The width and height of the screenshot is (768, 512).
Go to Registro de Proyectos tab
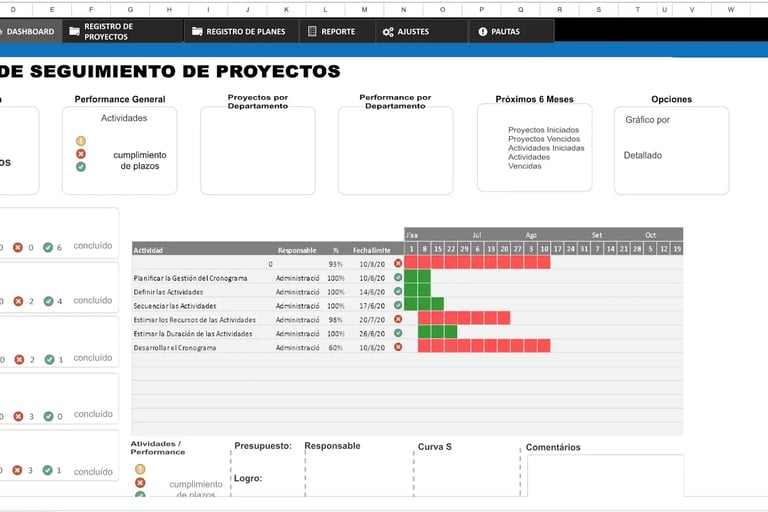[x=123, y=31]
